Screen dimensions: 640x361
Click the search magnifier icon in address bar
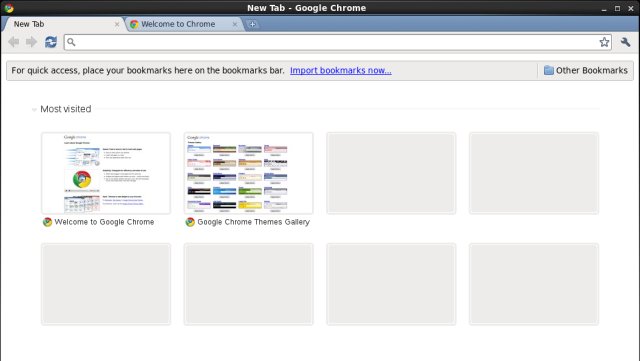71,42
